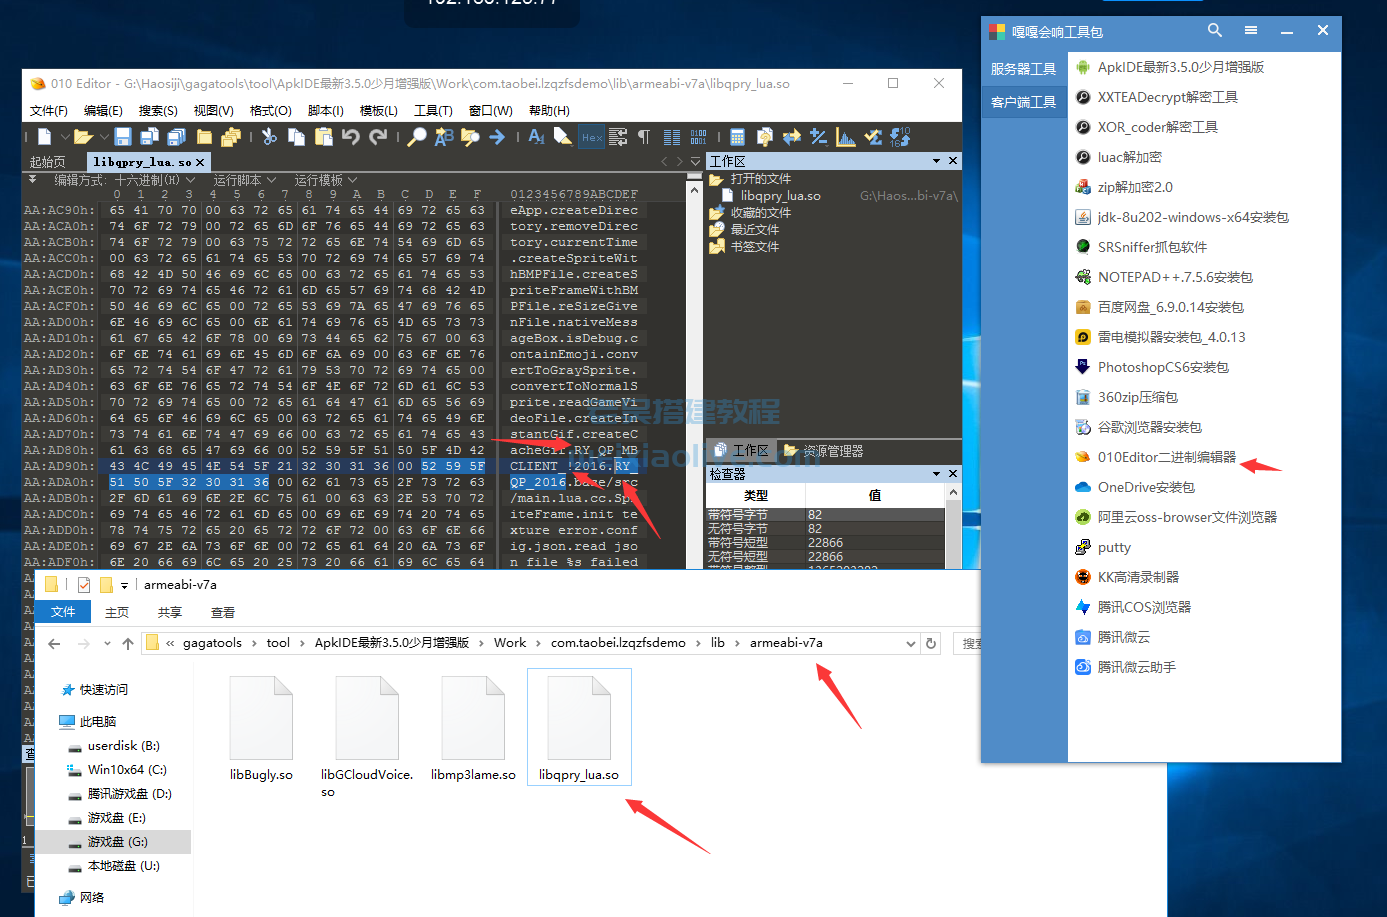Screen dimensions: 1387x917
Task: Click the Explorer refresh button
Action: point(931,643)
